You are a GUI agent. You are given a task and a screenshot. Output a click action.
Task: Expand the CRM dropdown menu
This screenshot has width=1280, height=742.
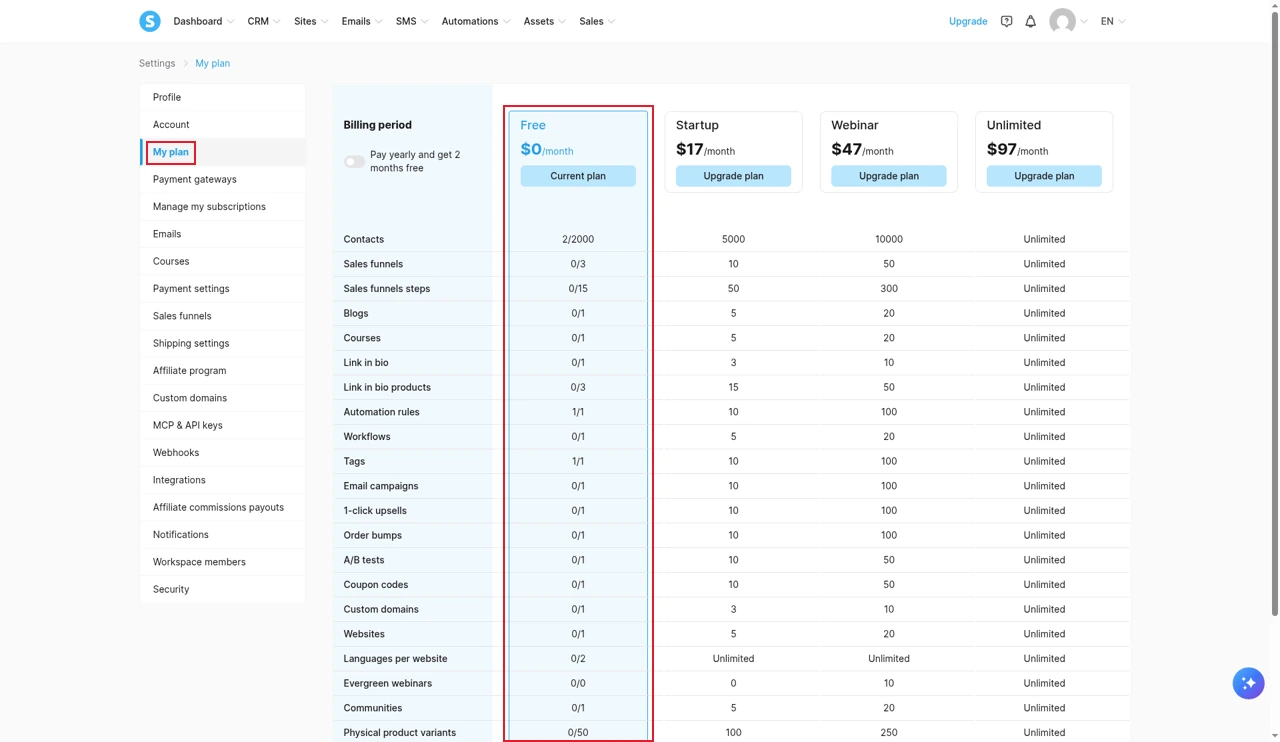tap(264, 21)
